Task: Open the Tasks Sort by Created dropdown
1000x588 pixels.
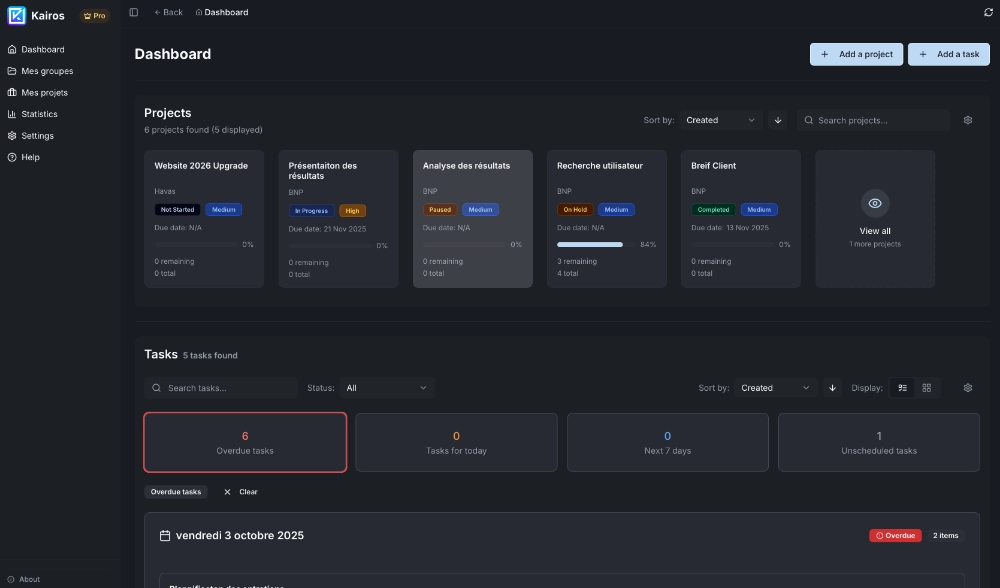Action: tap(775, 388)
